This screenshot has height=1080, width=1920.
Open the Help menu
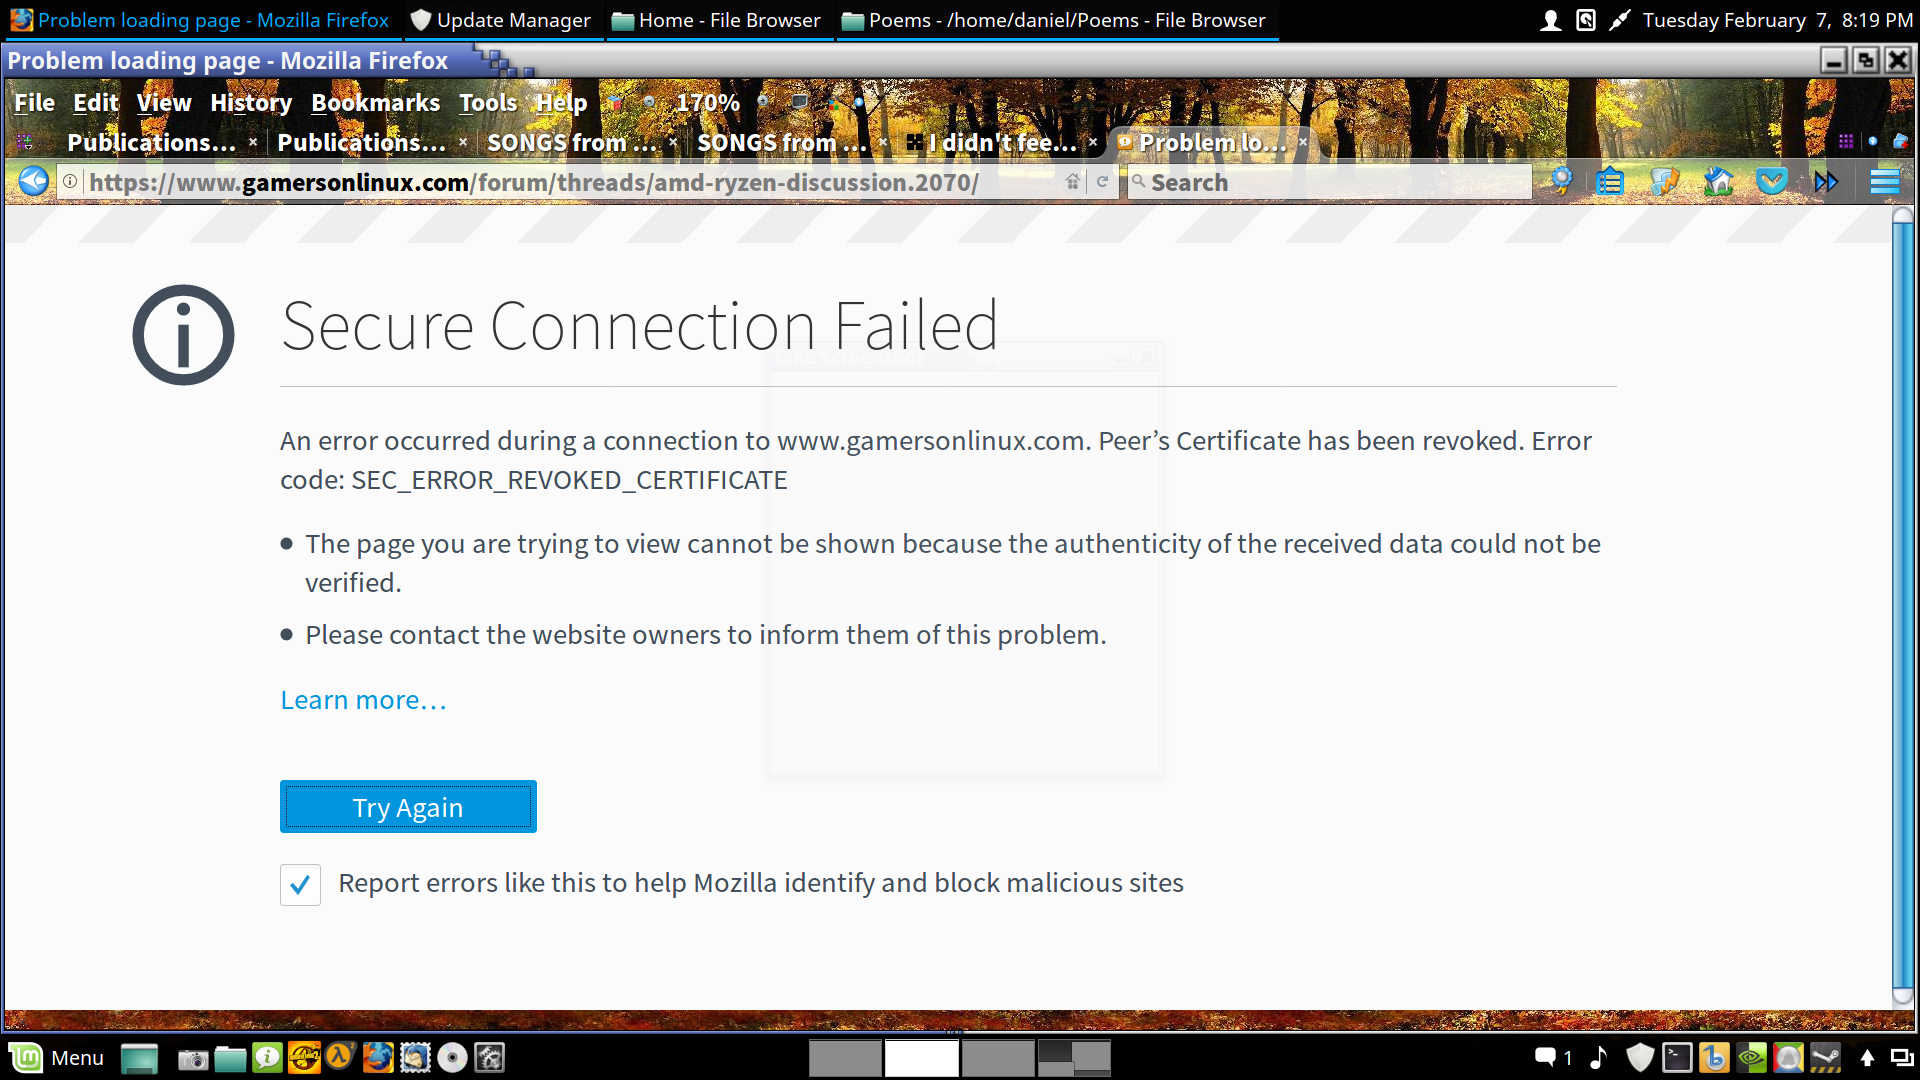point(561,103)
